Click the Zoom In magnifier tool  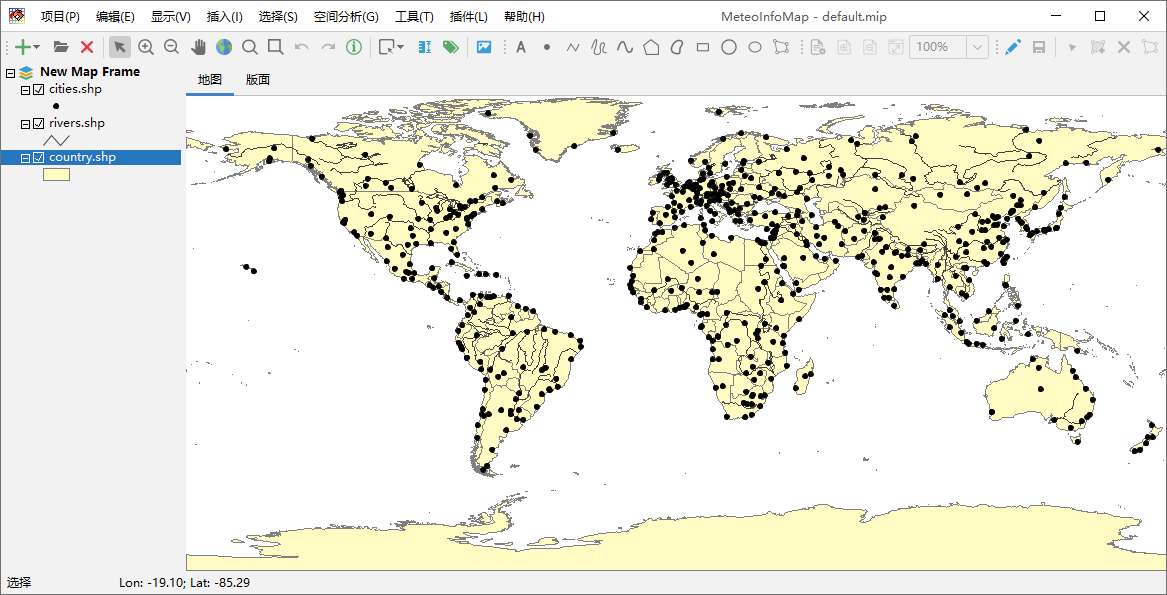click(146, 47)
